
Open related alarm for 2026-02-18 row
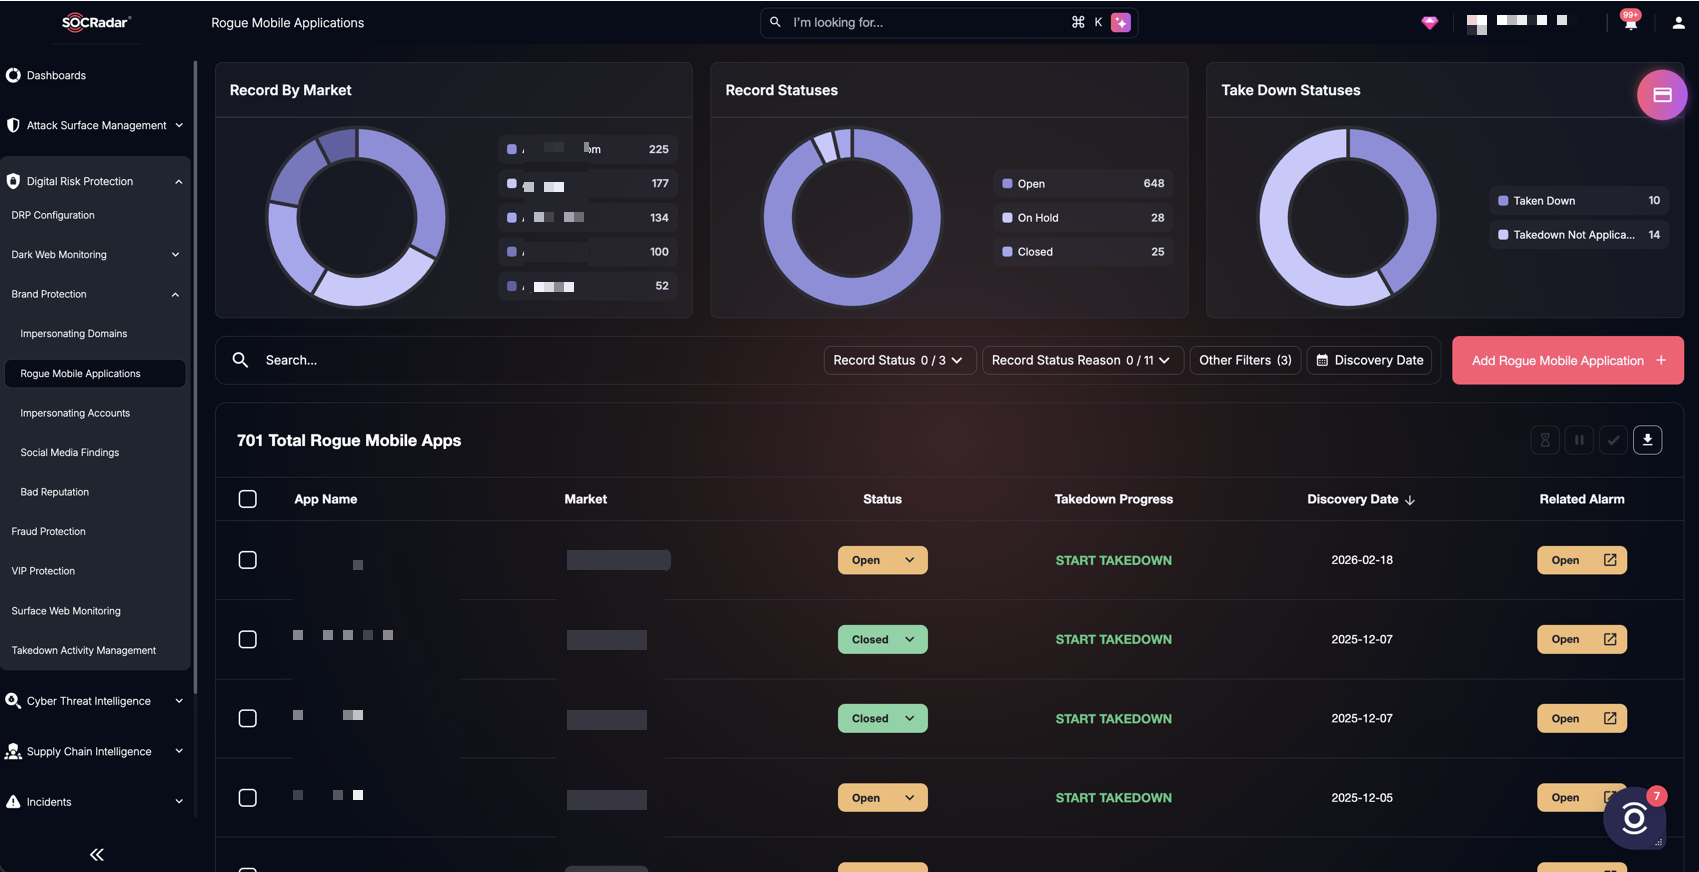coord(1582,560)
